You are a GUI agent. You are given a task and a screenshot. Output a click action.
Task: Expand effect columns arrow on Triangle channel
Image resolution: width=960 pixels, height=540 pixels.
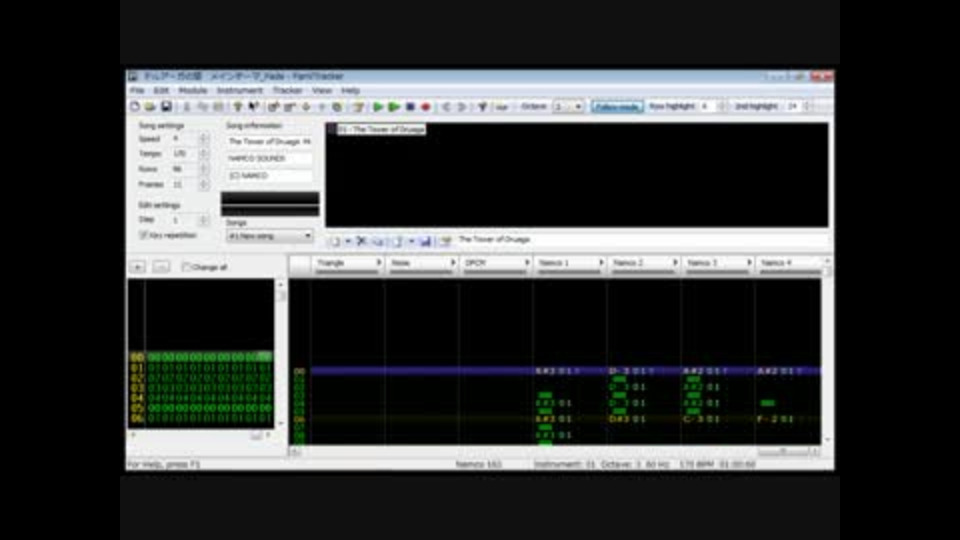click(378, 263)
